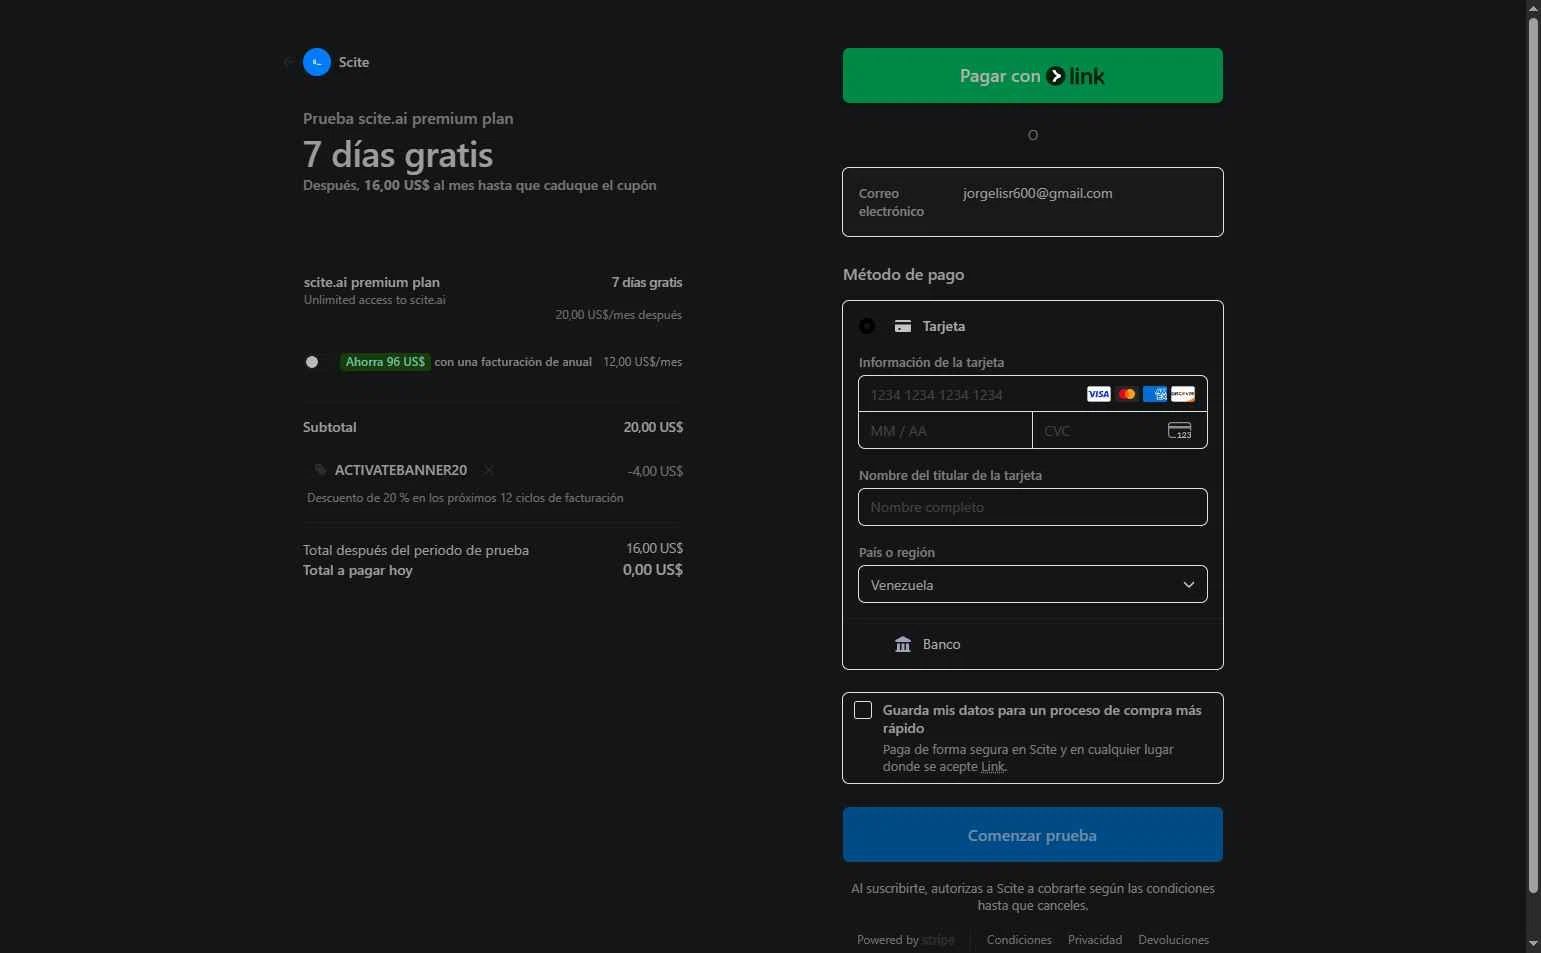
Task: Open the underlined Link hyperlink
Action: click(992, 767)
